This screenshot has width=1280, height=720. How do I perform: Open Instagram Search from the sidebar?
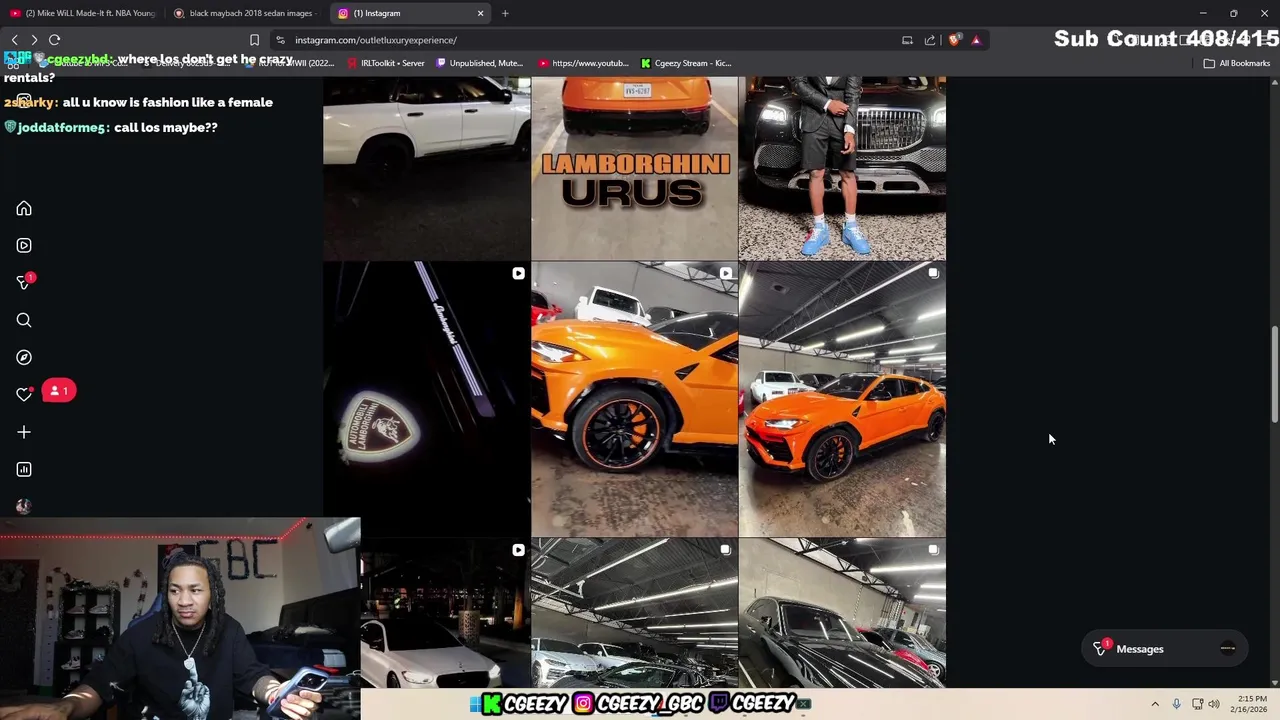24,320
